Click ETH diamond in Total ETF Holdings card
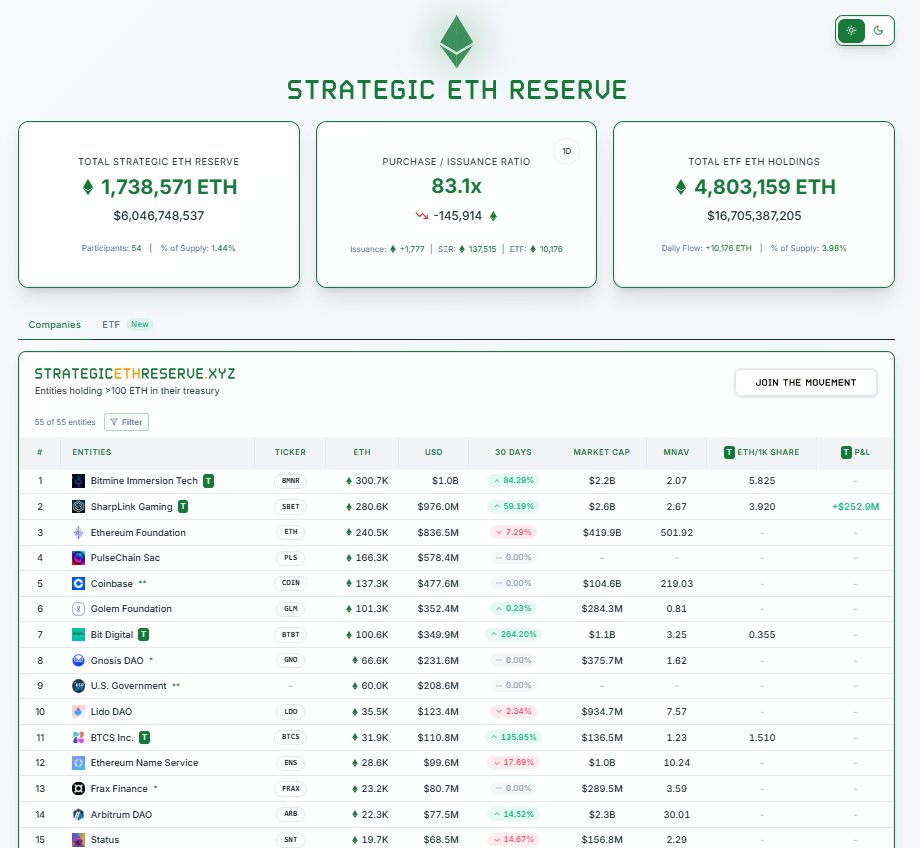The image size is (920, 848). click(x=681, y=187)
